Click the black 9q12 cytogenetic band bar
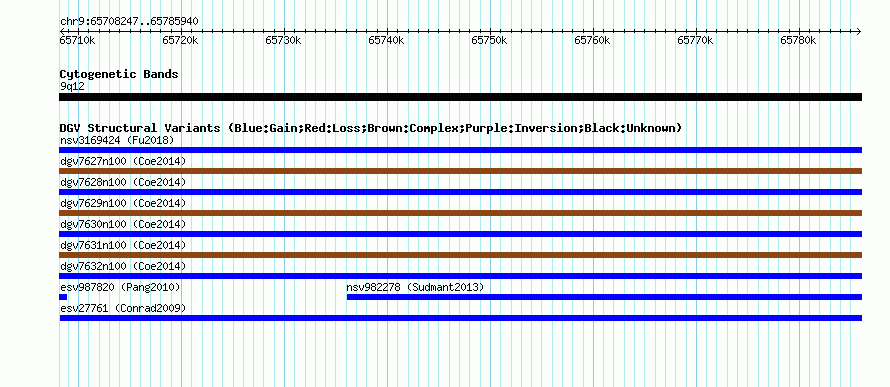Screen dimensions: 890x387 tap(460, 97)
